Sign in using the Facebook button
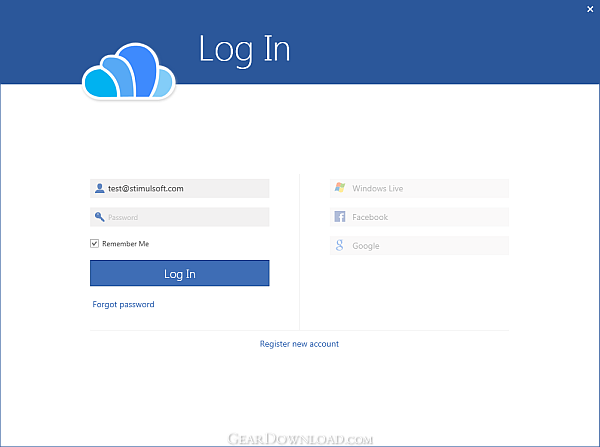Image resolution: width=600 pixels, height=447 pixels. click(419, 217)
